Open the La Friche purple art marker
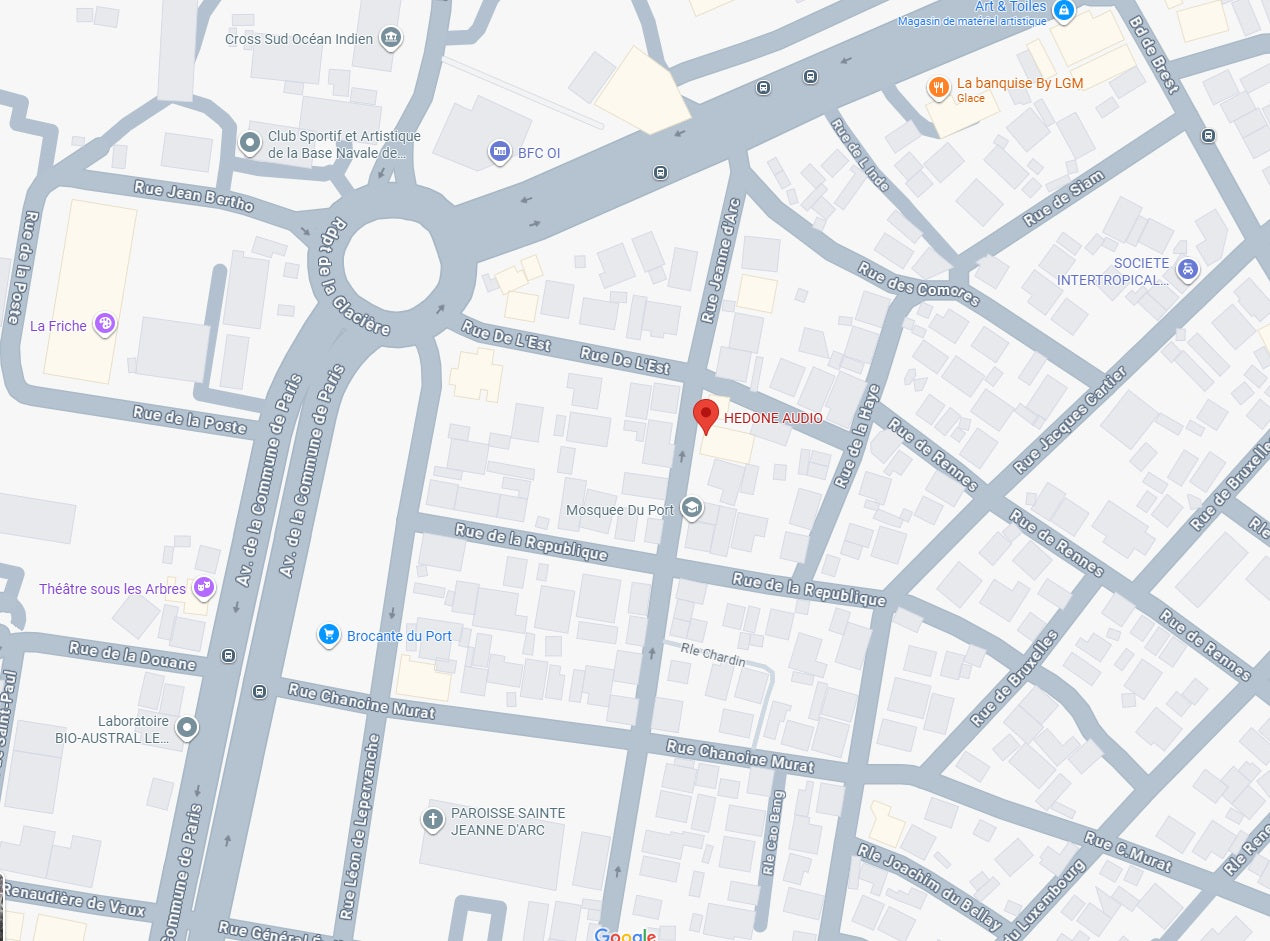 click(x=104, y=324)
